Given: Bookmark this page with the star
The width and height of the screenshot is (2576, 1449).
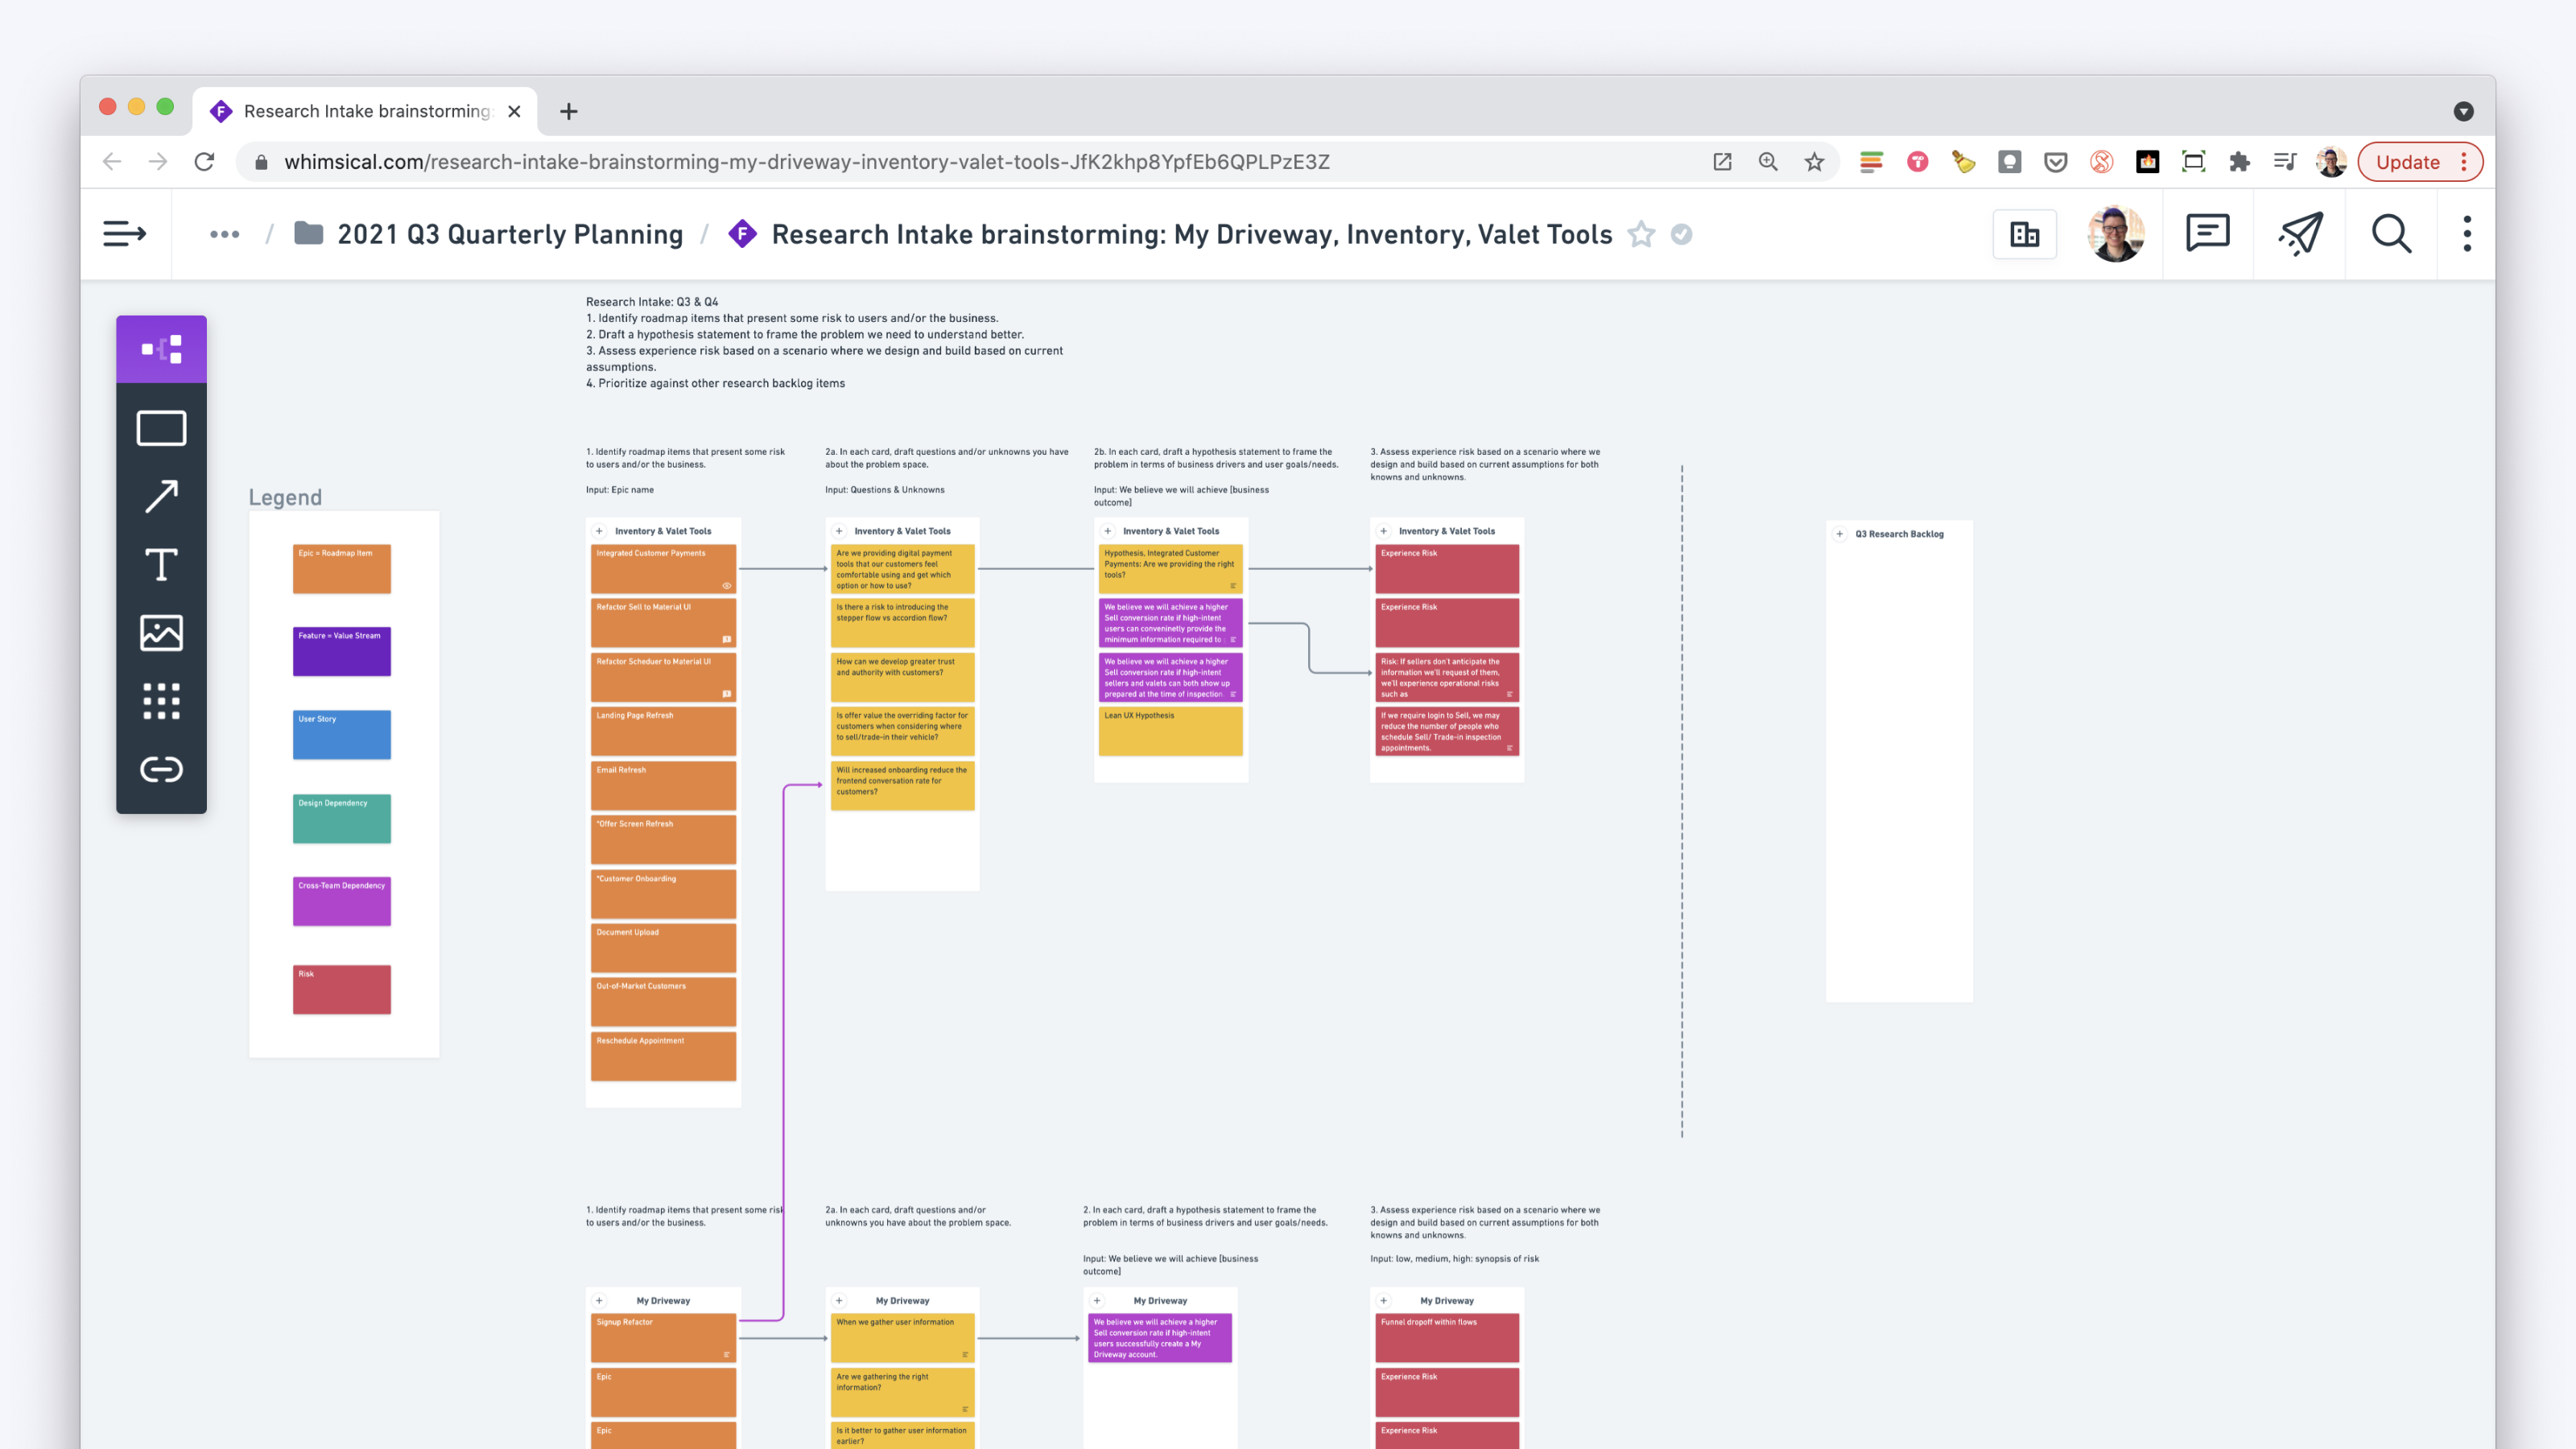Looking at the screenshot, I should point(1814,162).
